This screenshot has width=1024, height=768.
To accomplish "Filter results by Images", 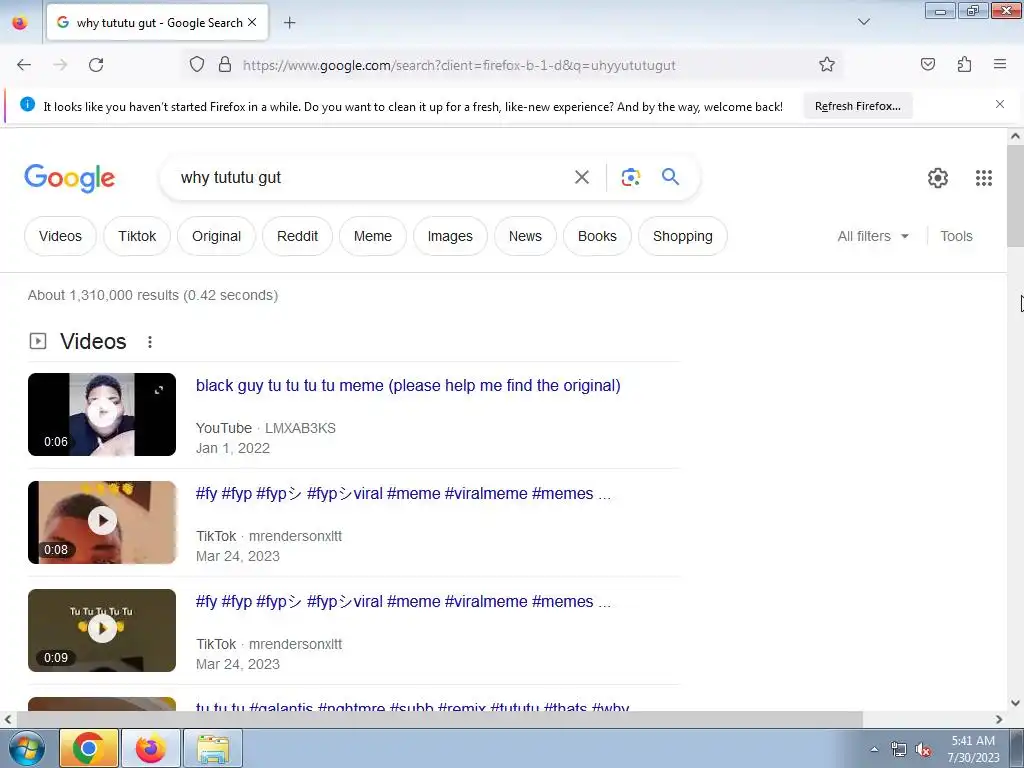I will pos(450,236).
